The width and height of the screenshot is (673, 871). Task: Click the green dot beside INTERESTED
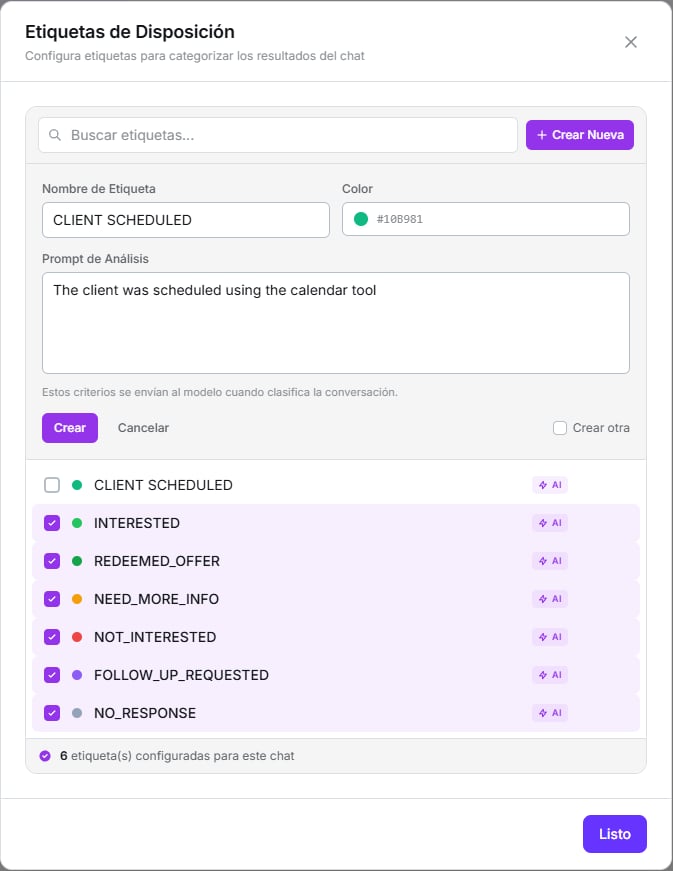point(77,523)
